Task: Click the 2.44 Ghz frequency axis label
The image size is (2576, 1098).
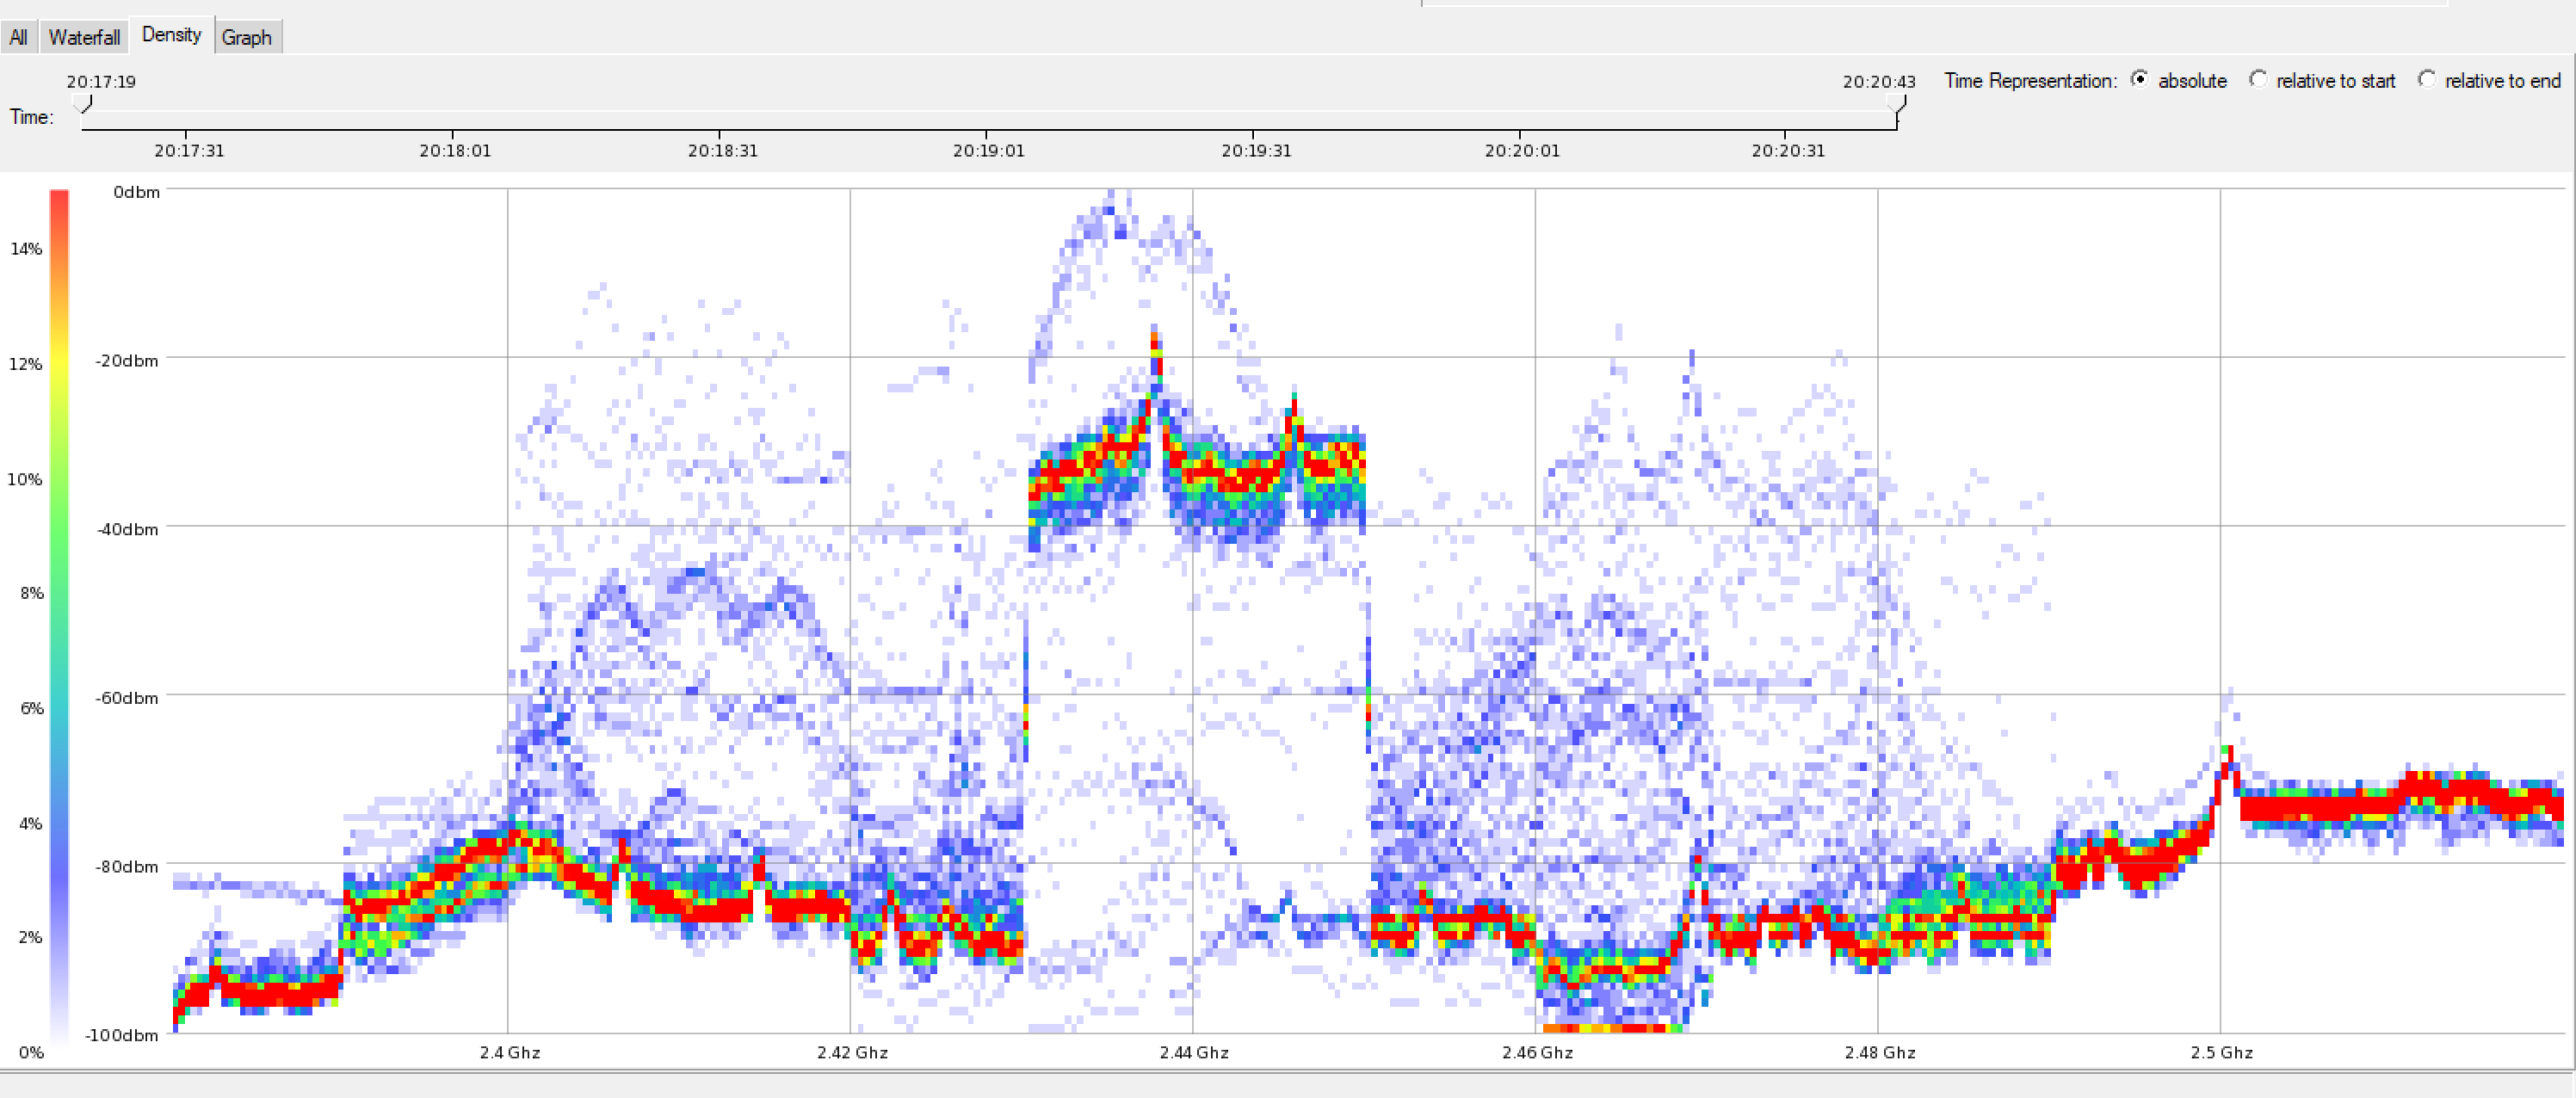Action: (1194, 1052)
